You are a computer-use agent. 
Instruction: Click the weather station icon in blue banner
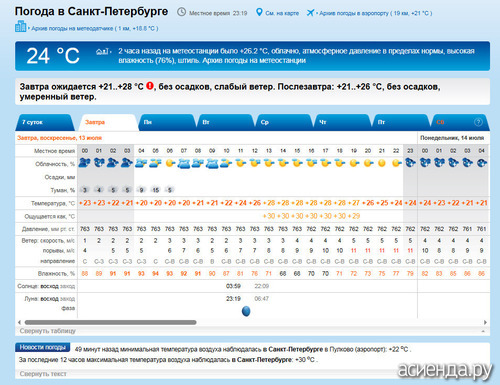(x=102, y=52)
